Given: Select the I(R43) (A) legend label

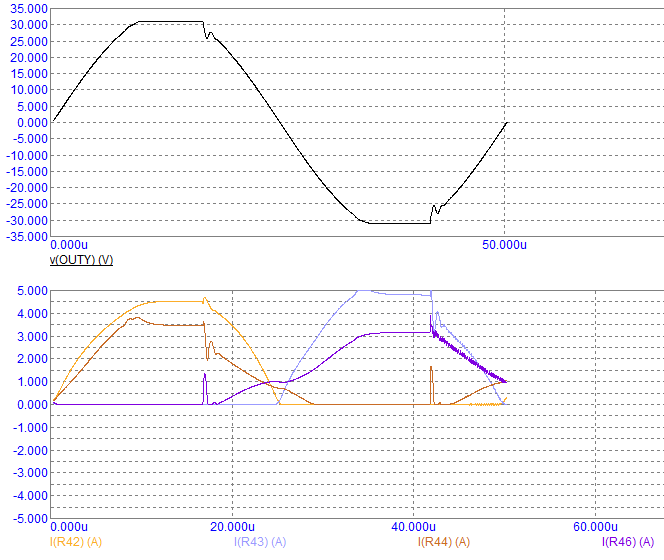Looking at the screenshot, I should pos(260,541).
